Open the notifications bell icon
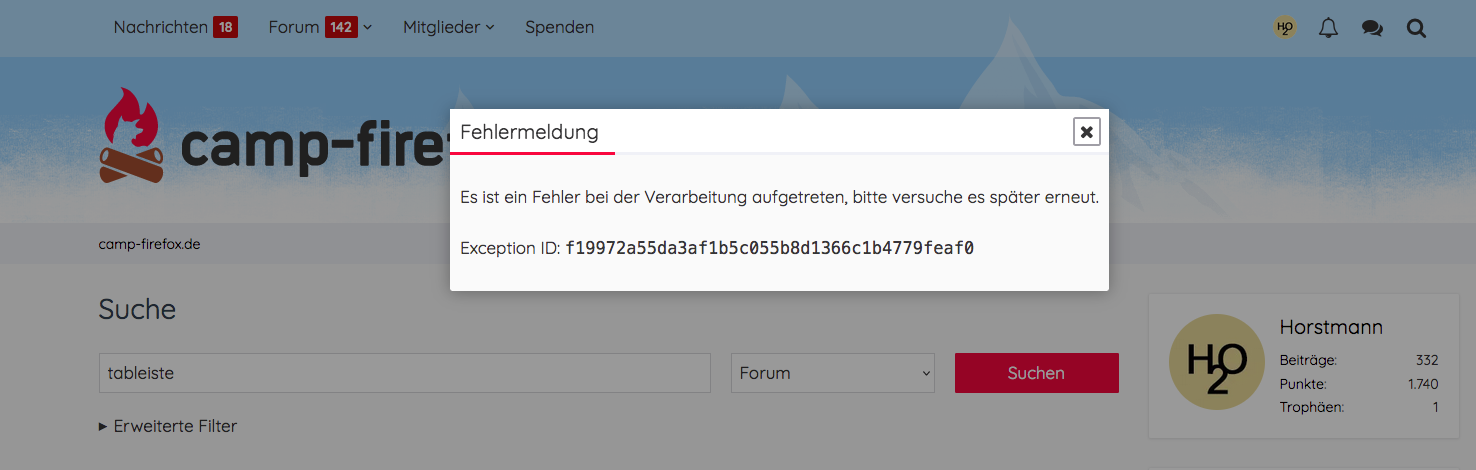The image size is (1476, 470). [1328, 28]
